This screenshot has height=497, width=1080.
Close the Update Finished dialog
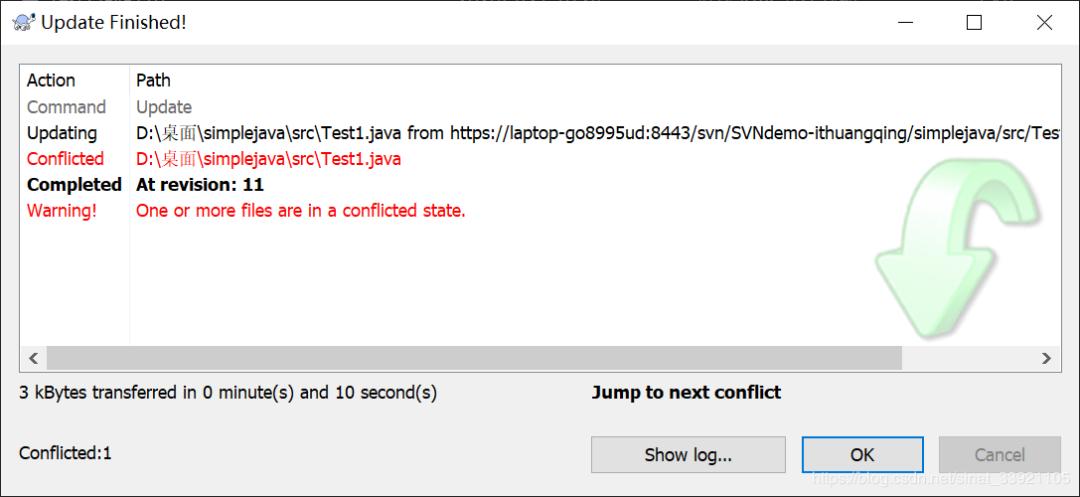1044,22
